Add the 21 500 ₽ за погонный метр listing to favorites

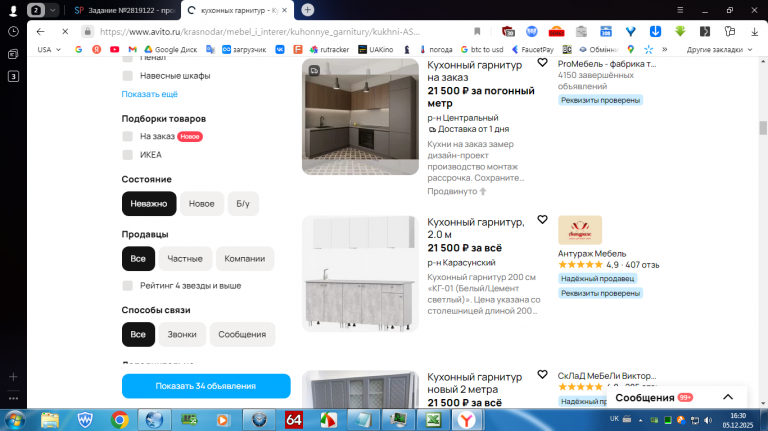pyautogui.click(x=542, y=62)
